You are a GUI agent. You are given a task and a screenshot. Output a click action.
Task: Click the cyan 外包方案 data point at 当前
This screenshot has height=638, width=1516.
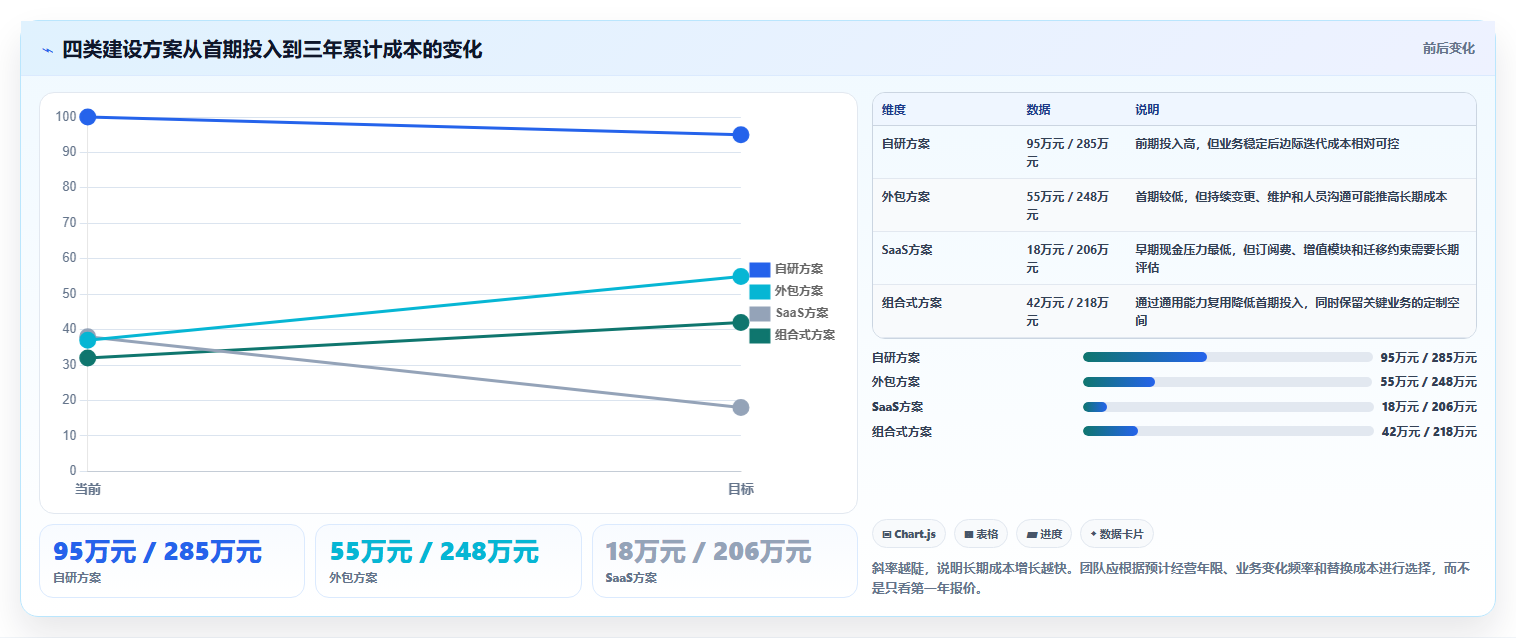[88, 341]
